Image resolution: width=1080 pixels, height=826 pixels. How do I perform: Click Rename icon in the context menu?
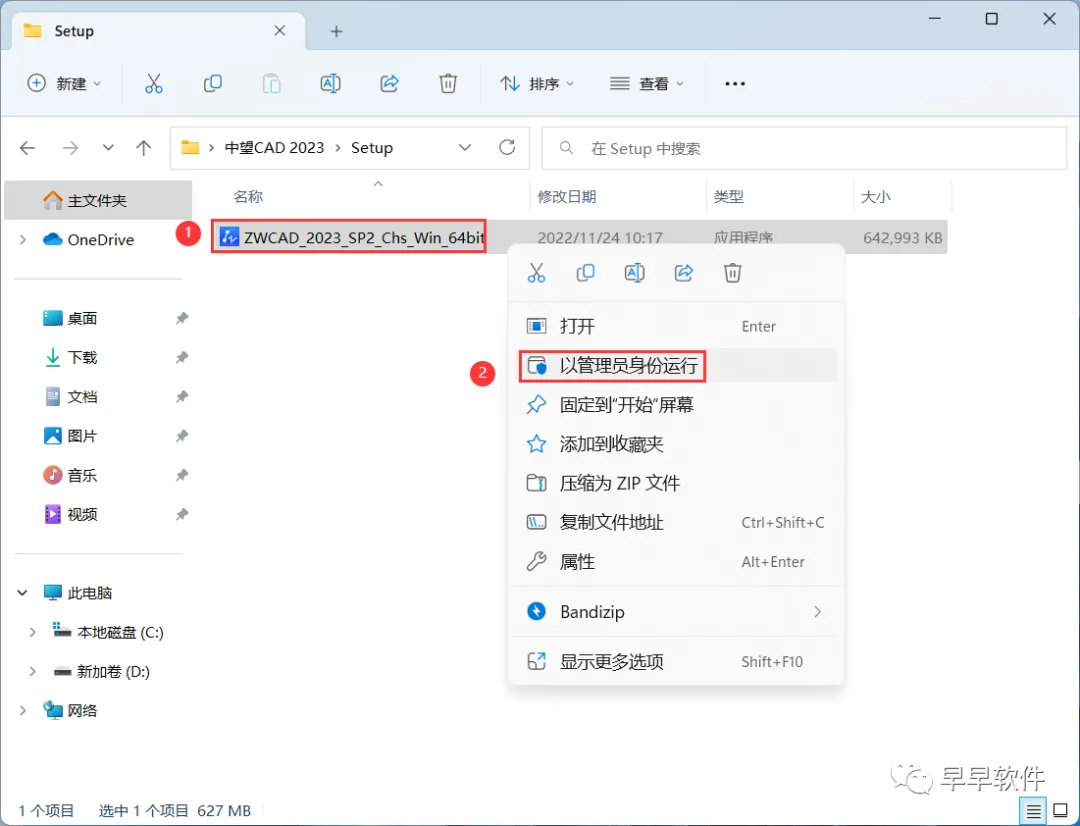634,273
